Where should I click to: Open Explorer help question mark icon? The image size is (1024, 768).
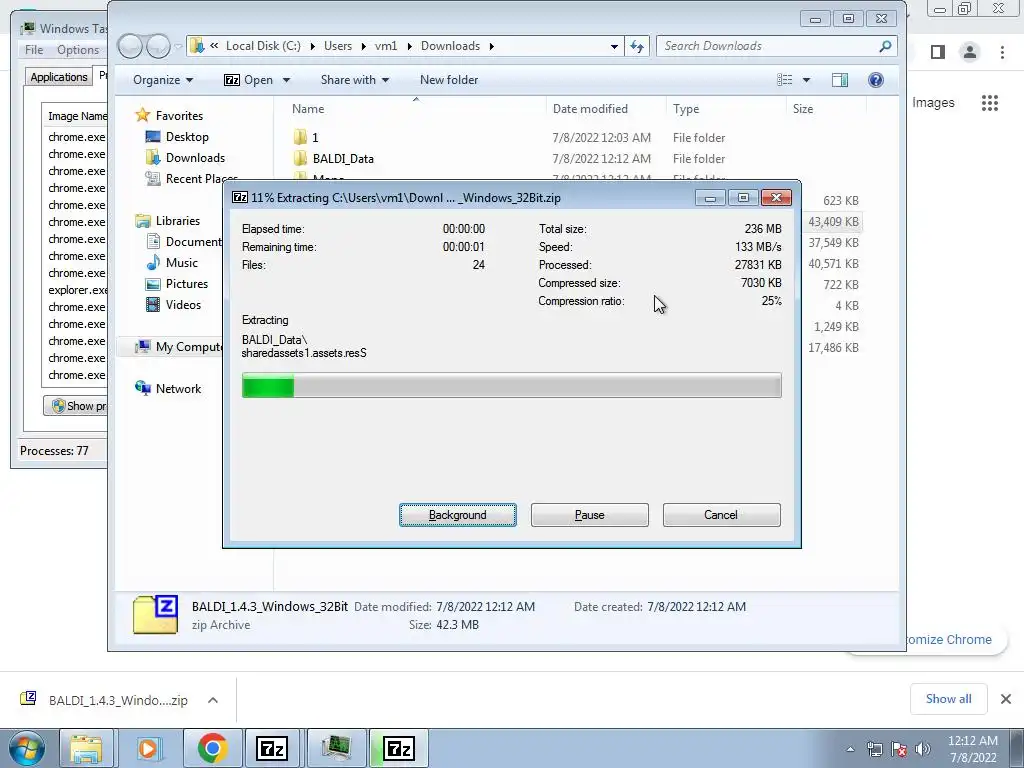(x=876, y=80)
